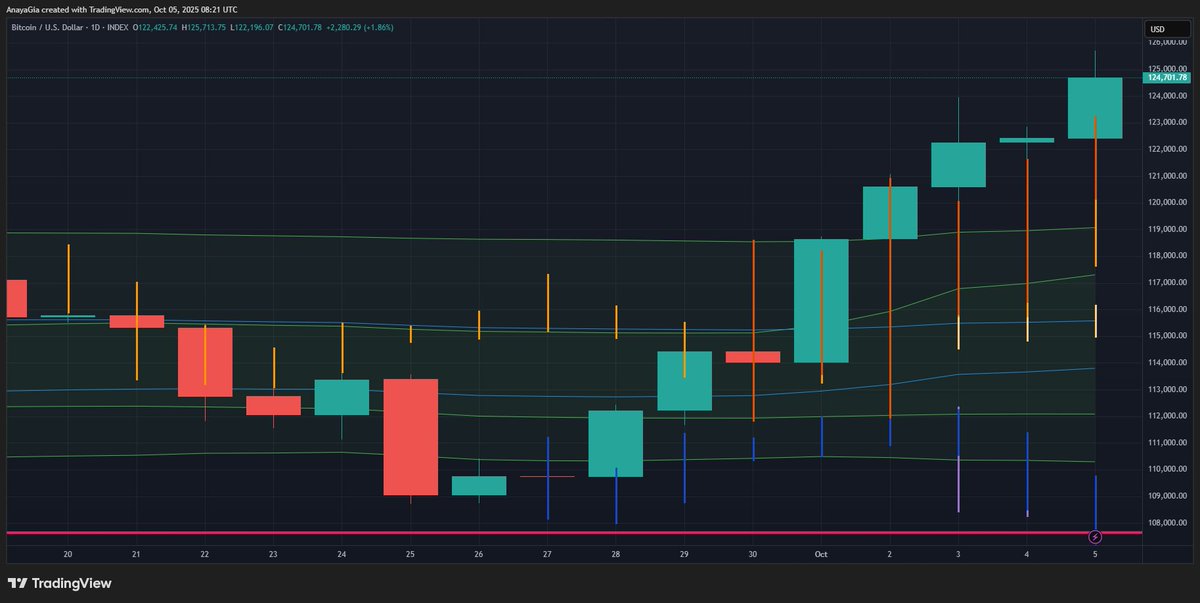Click the high value H125,713.75 in the legend

[206, 27]
